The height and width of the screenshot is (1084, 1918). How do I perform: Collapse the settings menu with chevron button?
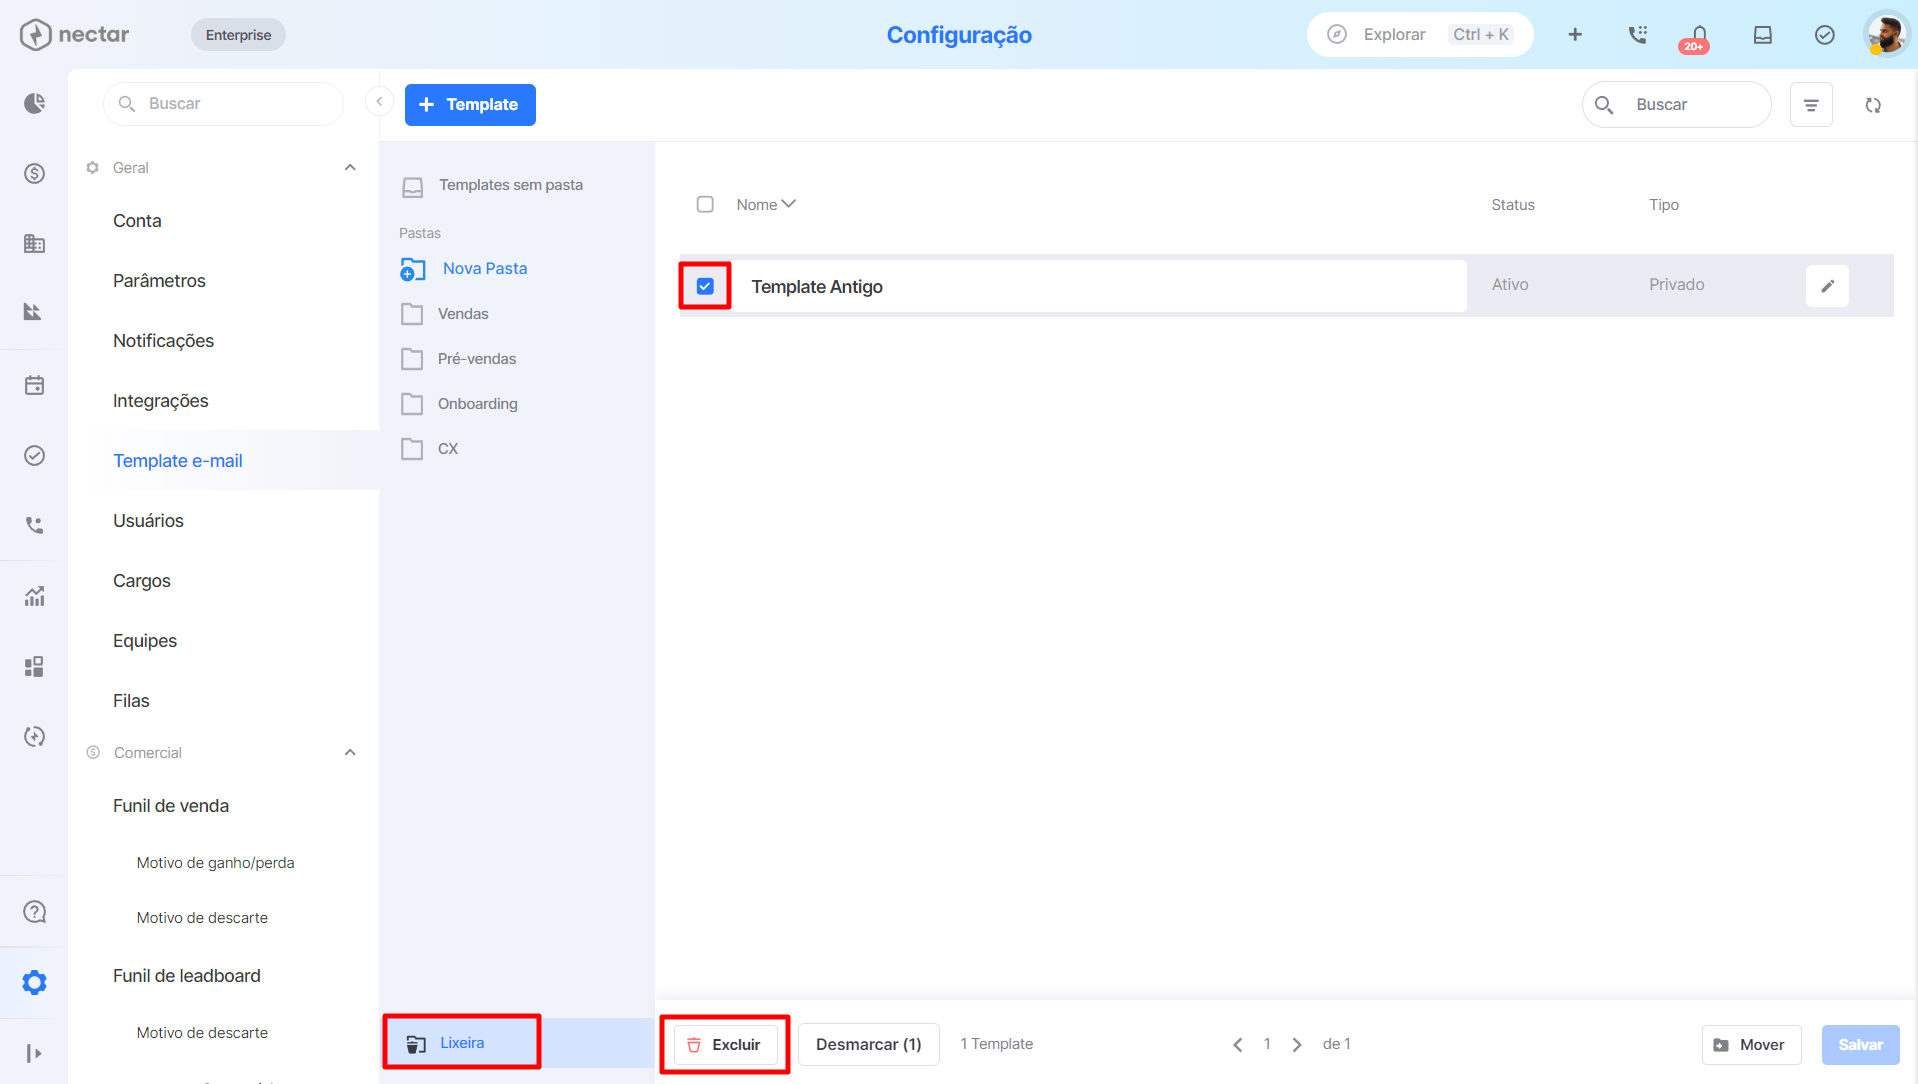[x=379, y=102]
